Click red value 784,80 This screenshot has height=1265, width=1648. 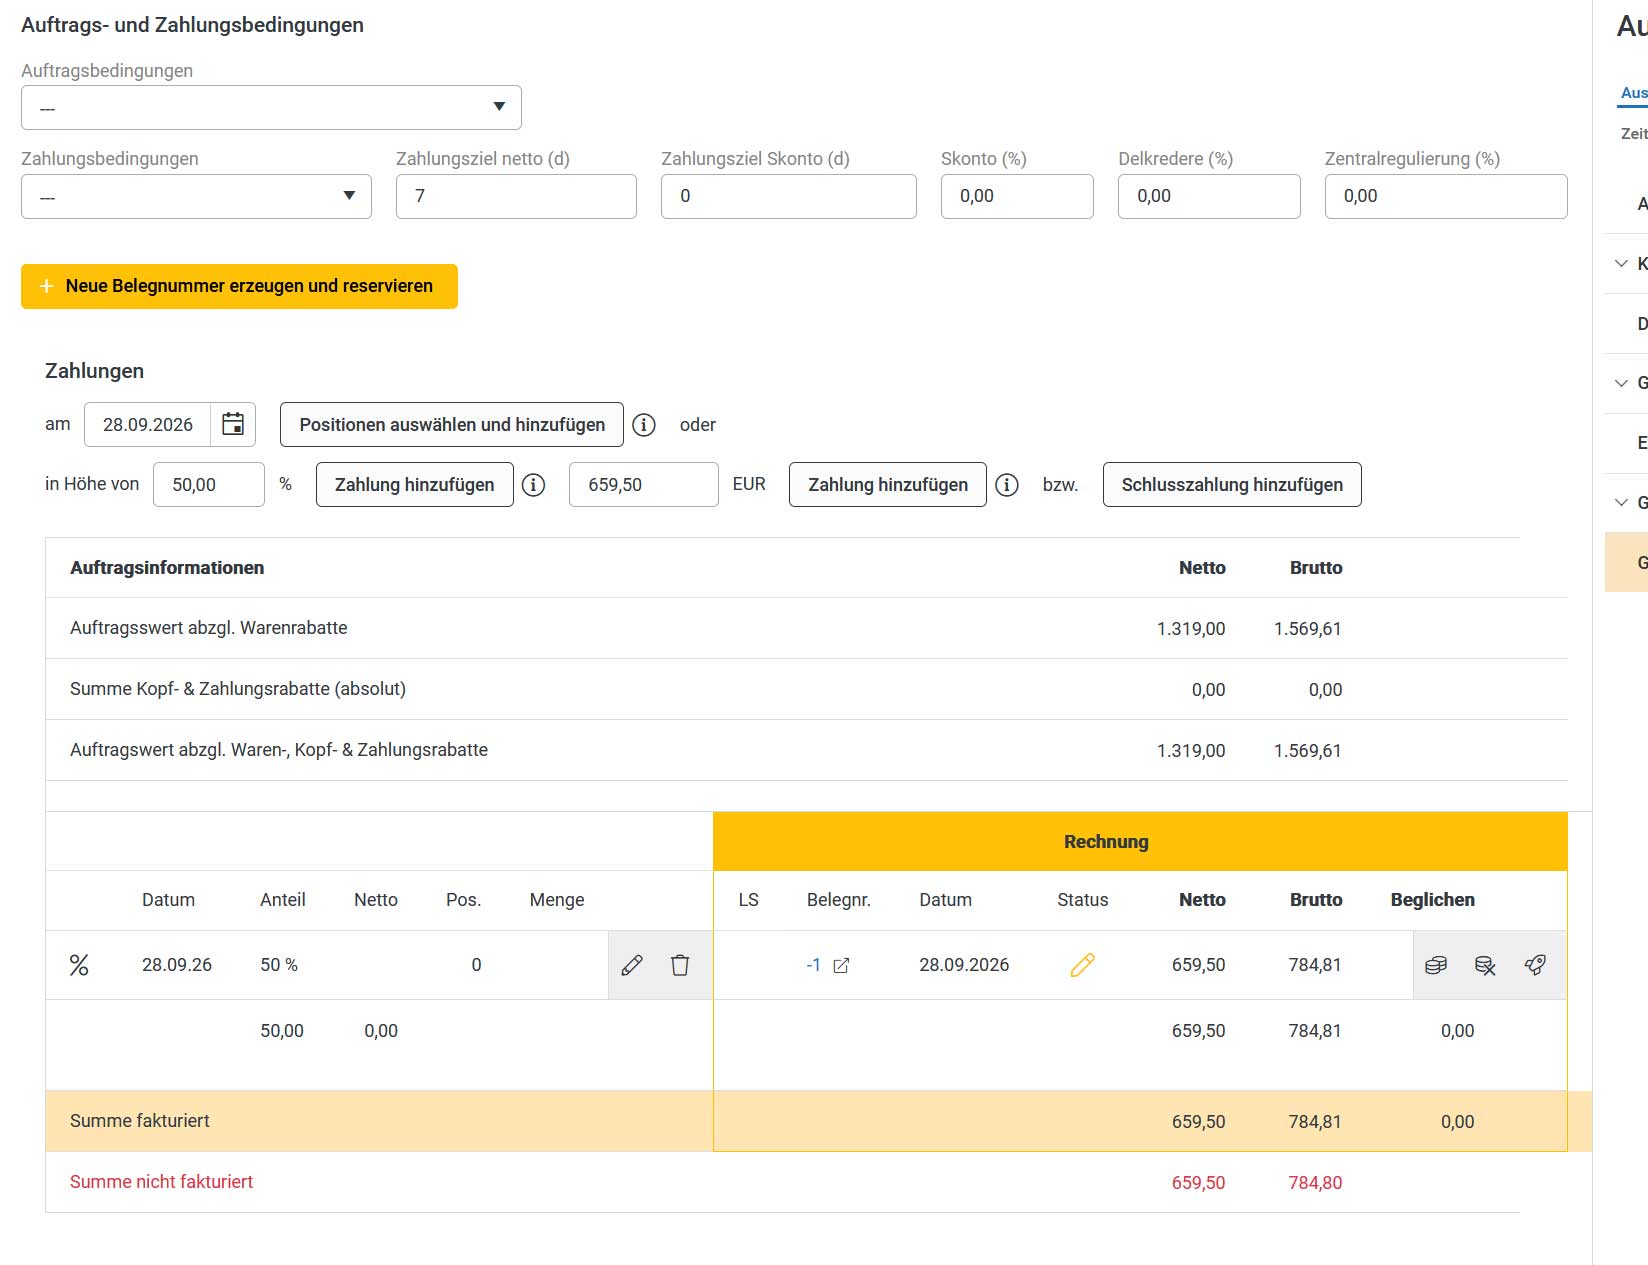(x=1315, y=1183)
